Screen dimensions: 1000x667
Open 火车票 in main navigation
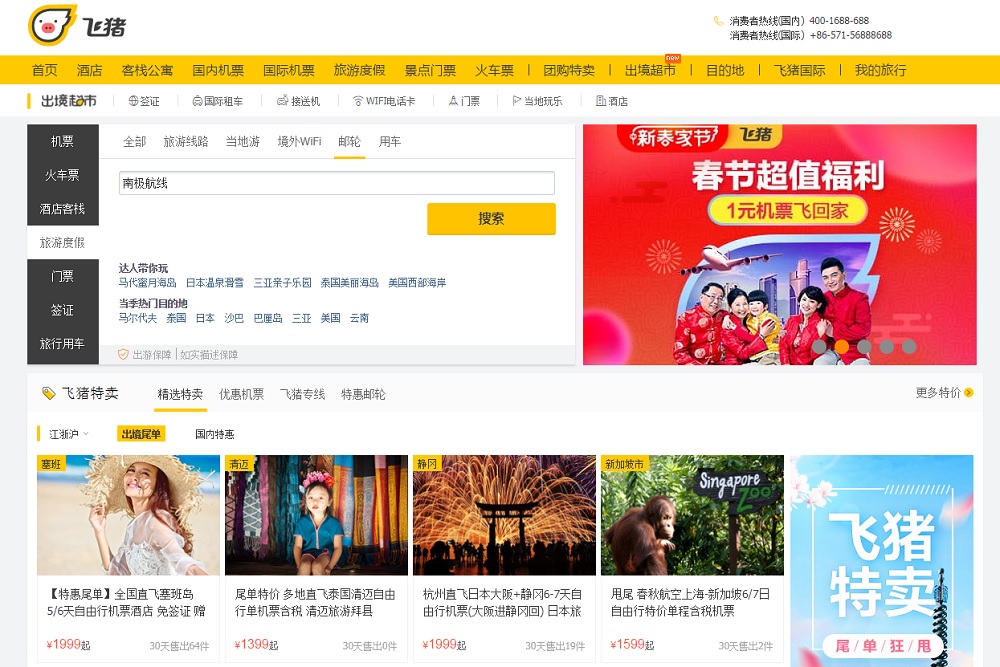pyautogui.click(x=494, y=70)
